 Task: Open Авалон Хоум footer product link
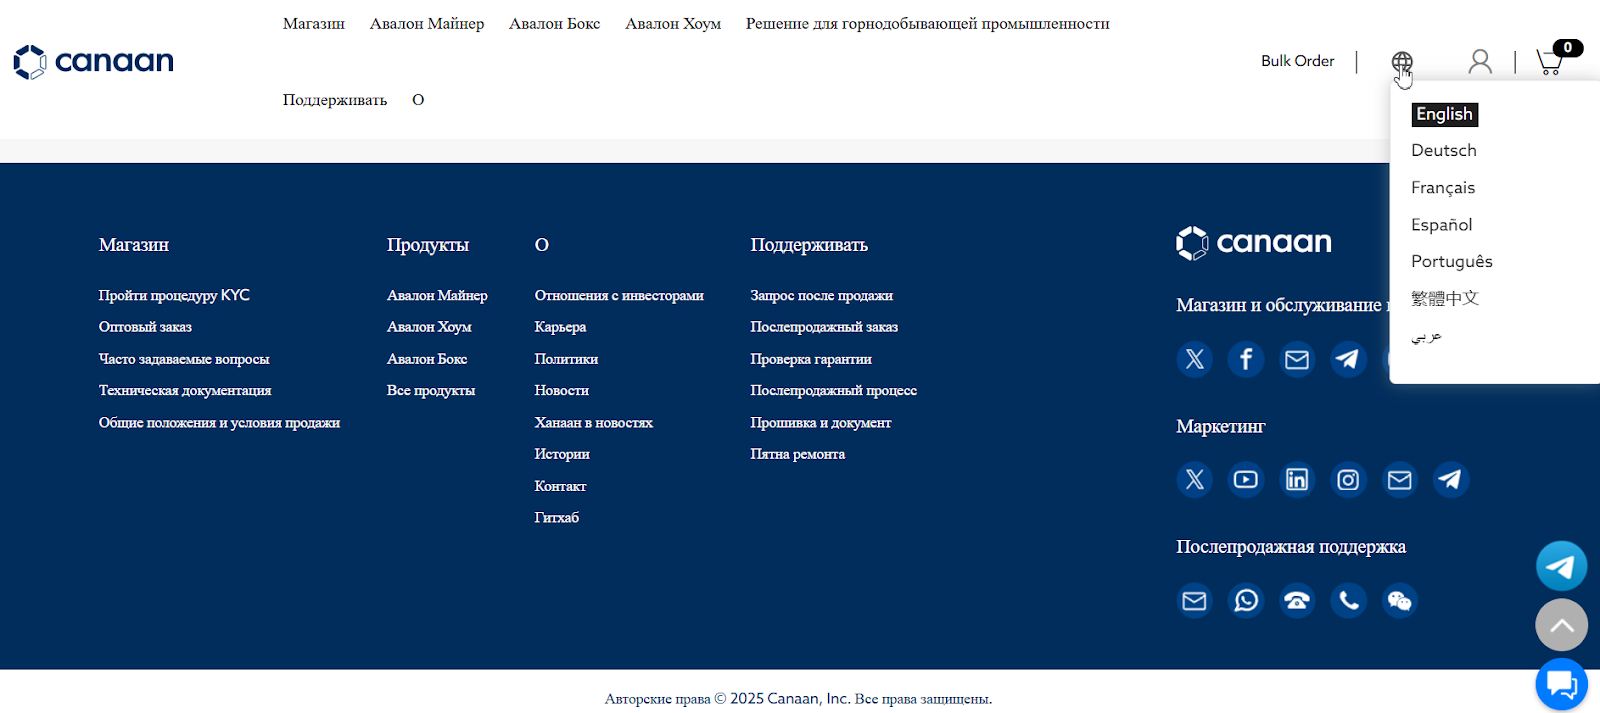429,327
